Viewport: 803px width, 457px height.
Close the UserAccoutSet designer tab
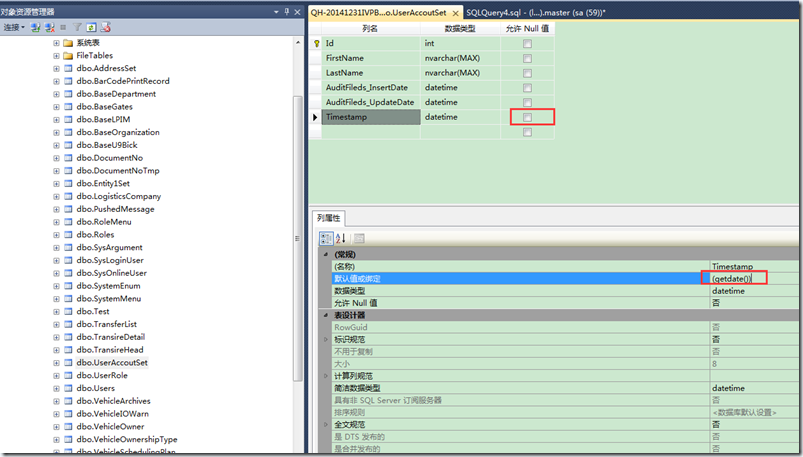(456, 13)
